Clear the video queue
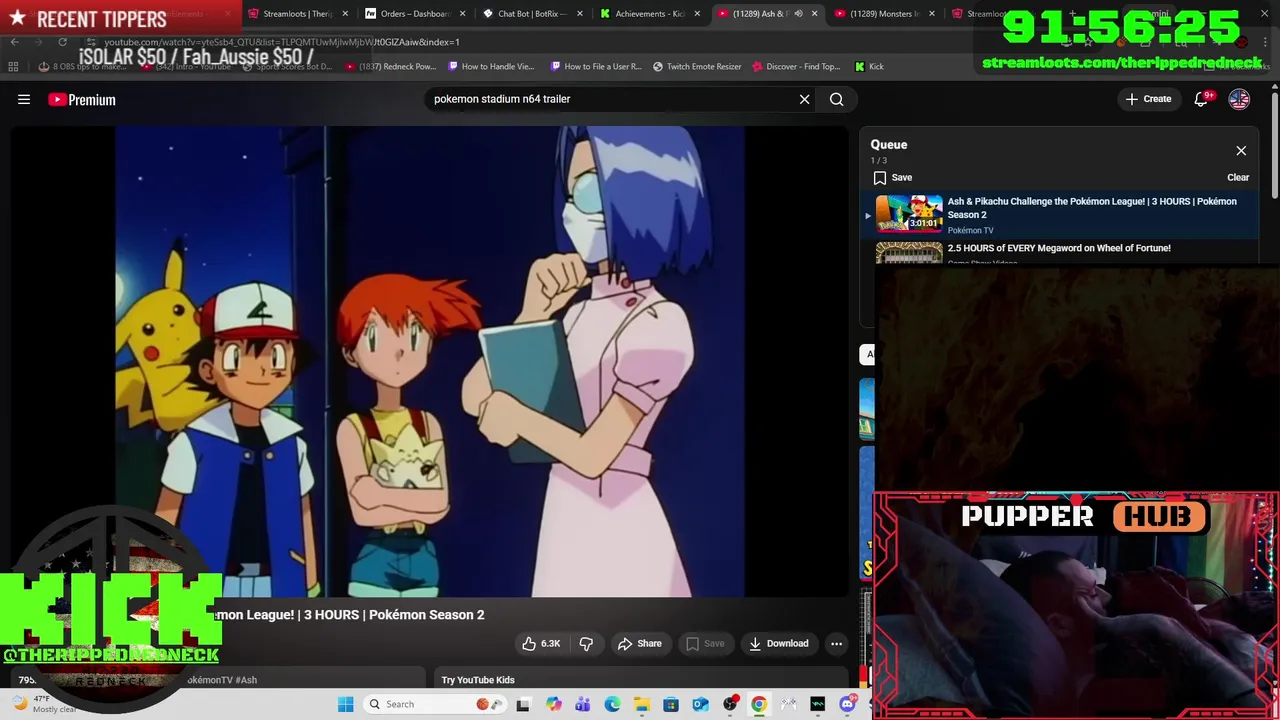1280x720 pixels. point(1238,177)
